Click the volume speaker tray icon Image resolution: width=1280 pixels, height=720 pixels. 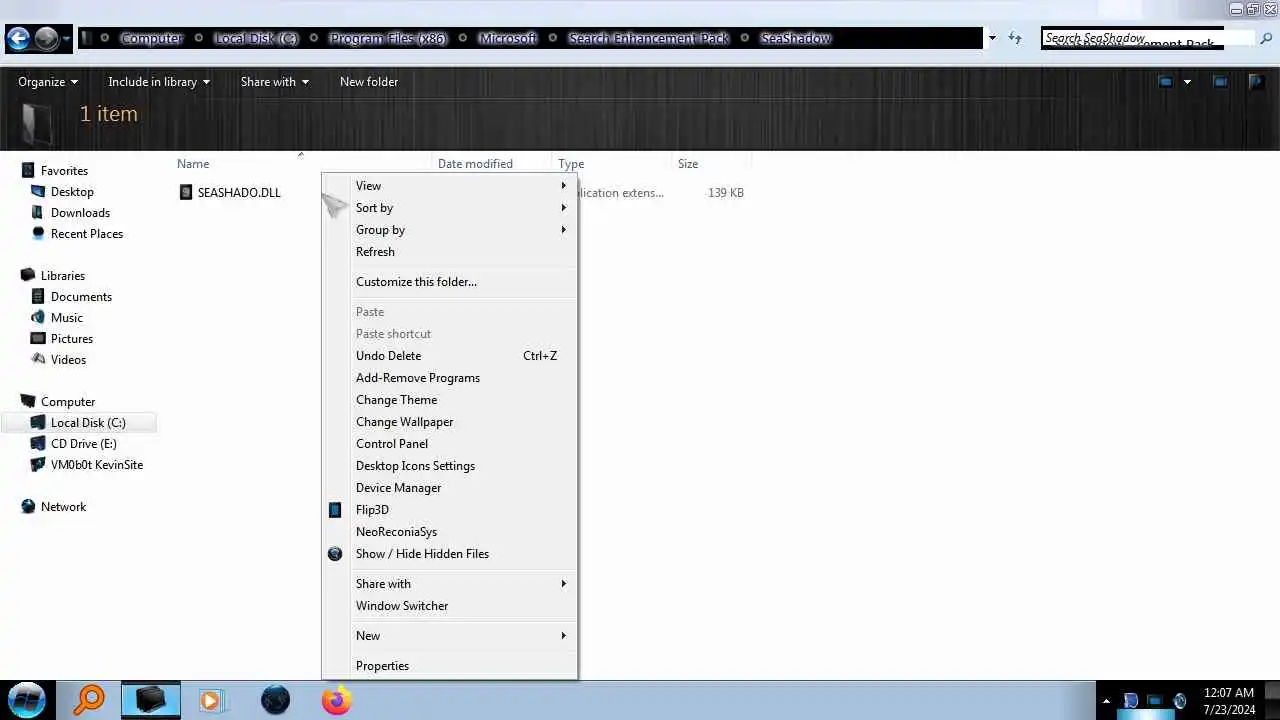click(1180, 701)
